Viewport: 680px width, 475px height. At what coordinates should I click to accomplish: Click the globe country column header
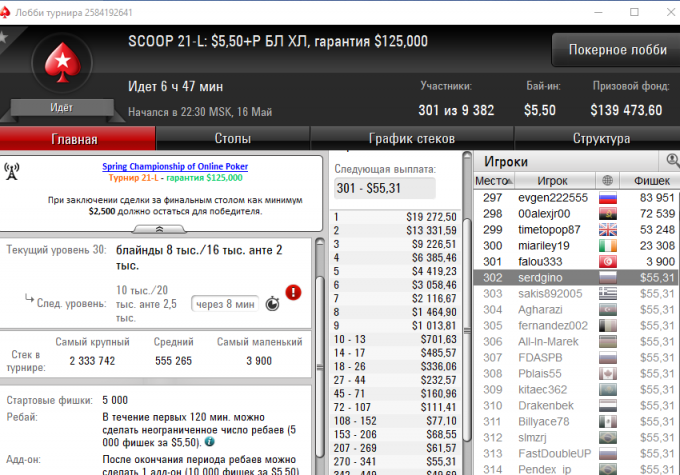pyautogui.click(x=607, y=180)
